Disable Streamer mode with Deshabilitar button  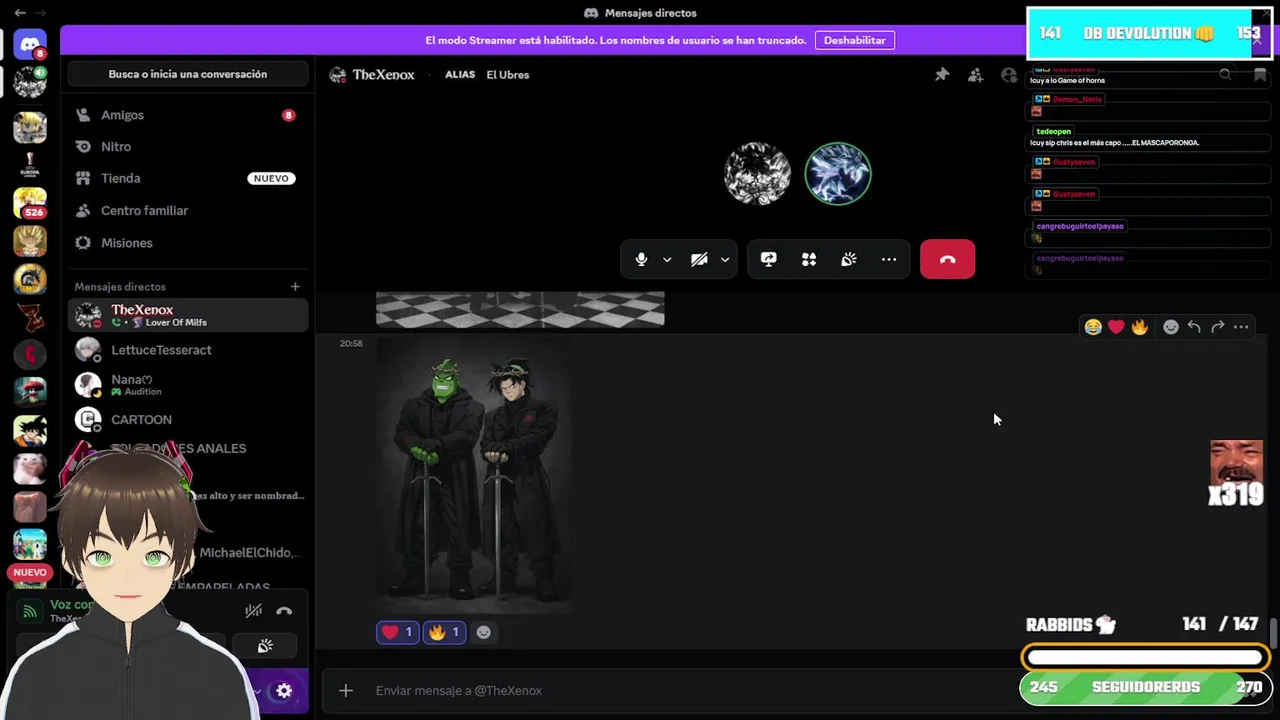point(855,40)
